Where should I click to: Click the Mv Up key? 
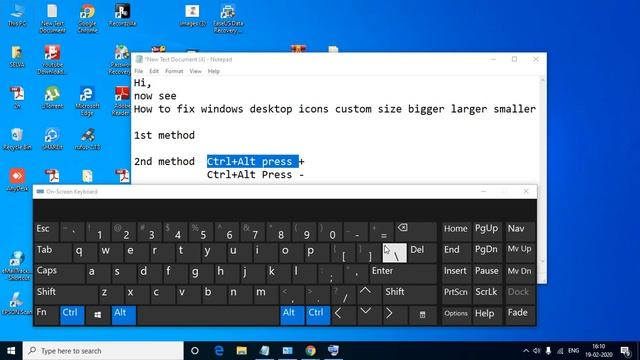[520, 252]
